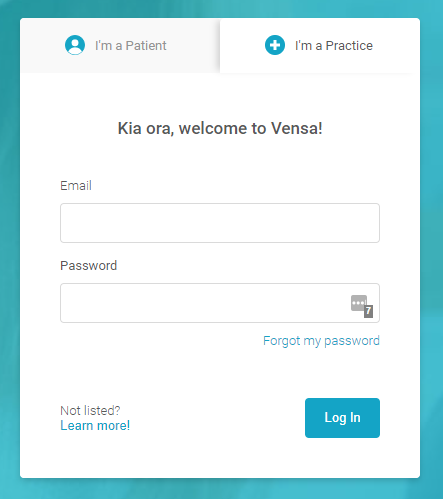Click the Log In button
Viewport: 443px width, 499px height.
click(x=342, y=418)
